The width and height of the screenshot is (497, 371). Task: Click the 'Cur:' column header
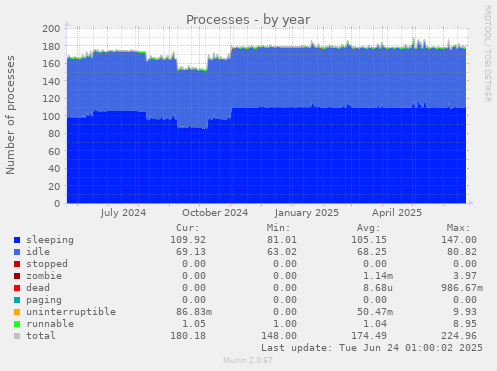pos(188,228)
